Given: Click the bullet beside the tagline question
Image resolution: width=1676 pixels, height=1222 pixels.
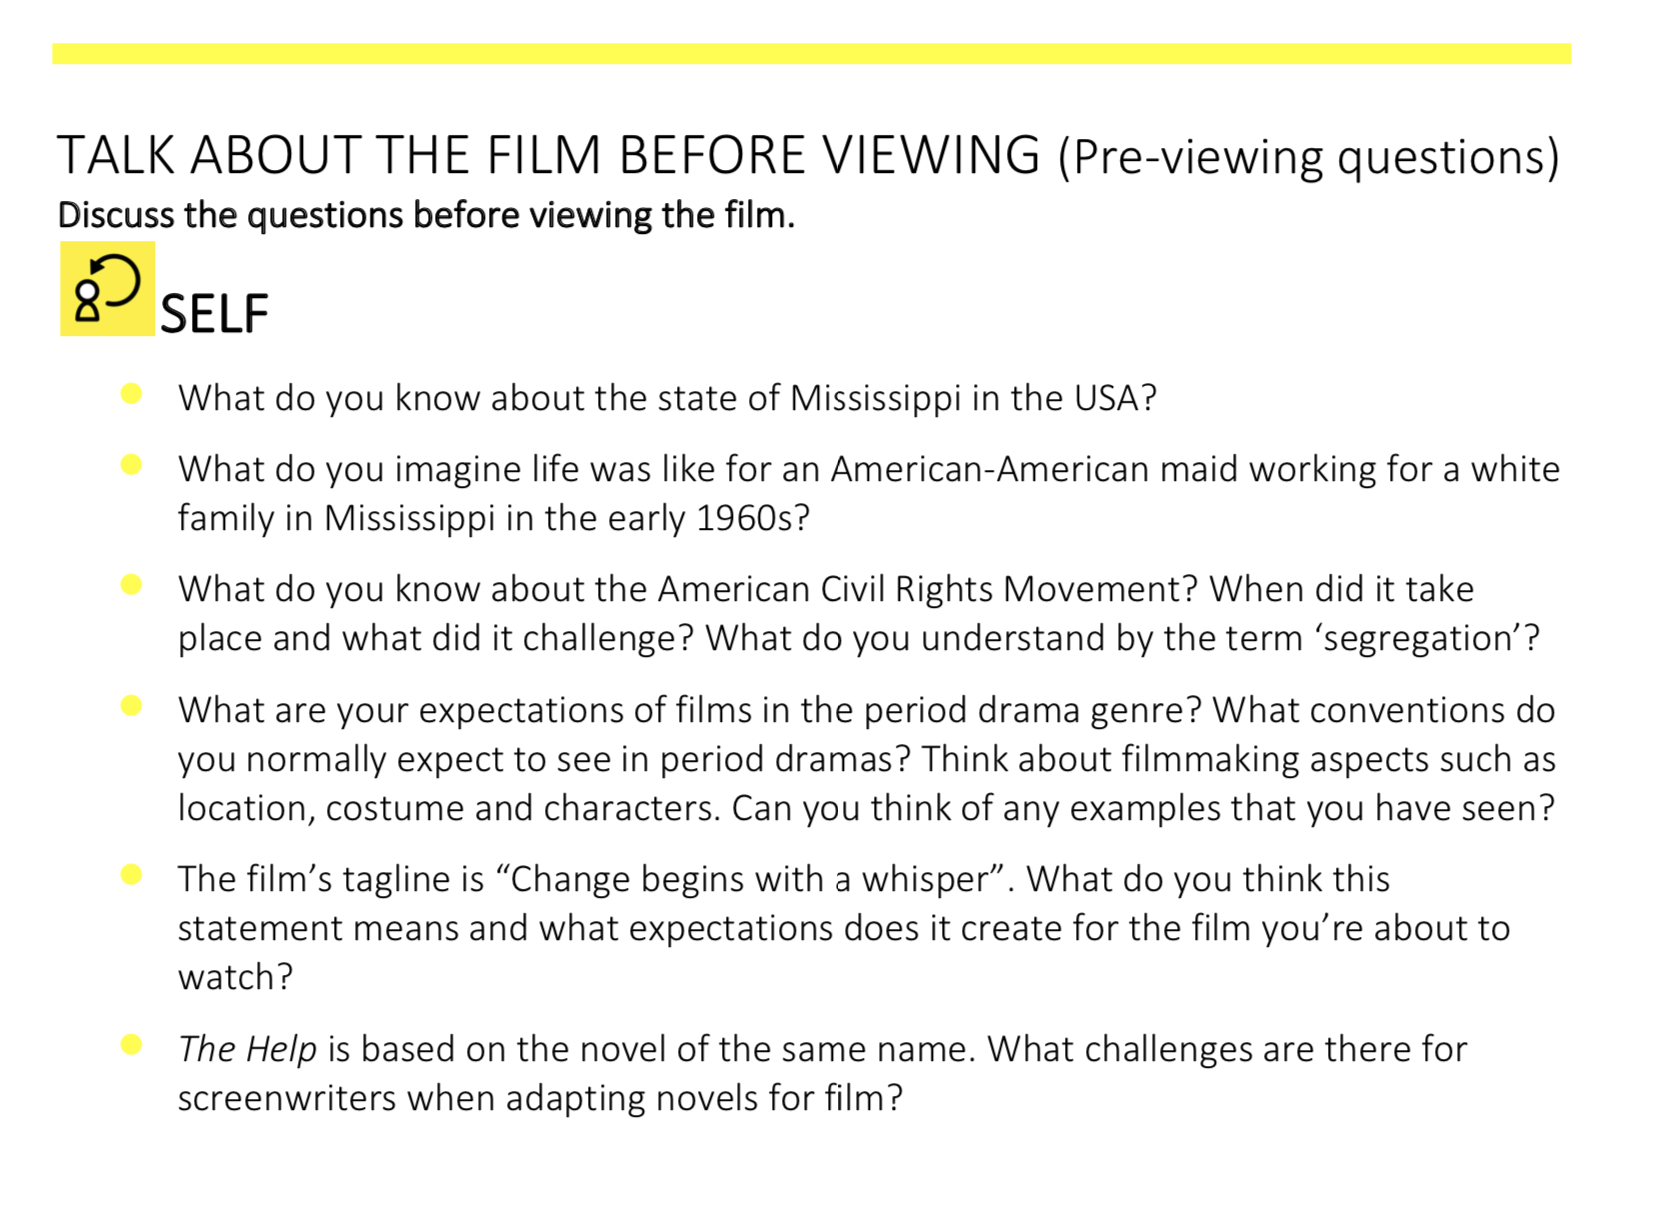Looking at the screenshot, I should pos(131,875).
